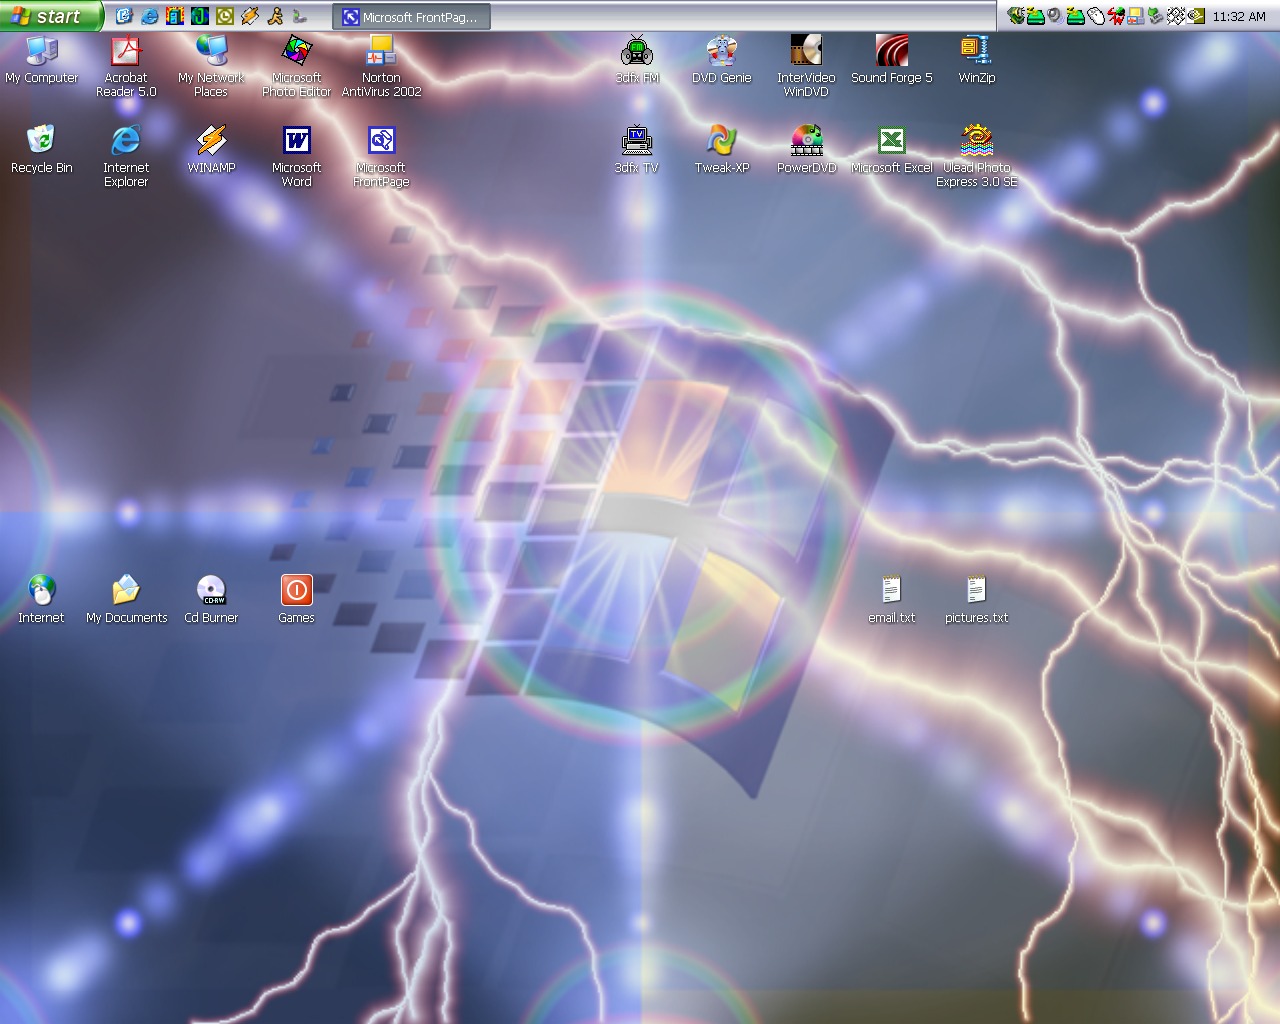Viewport: 1280px width, 1024px height.
Task: Select the Recycle Bin icon
Action: click(x=42, y=150)
